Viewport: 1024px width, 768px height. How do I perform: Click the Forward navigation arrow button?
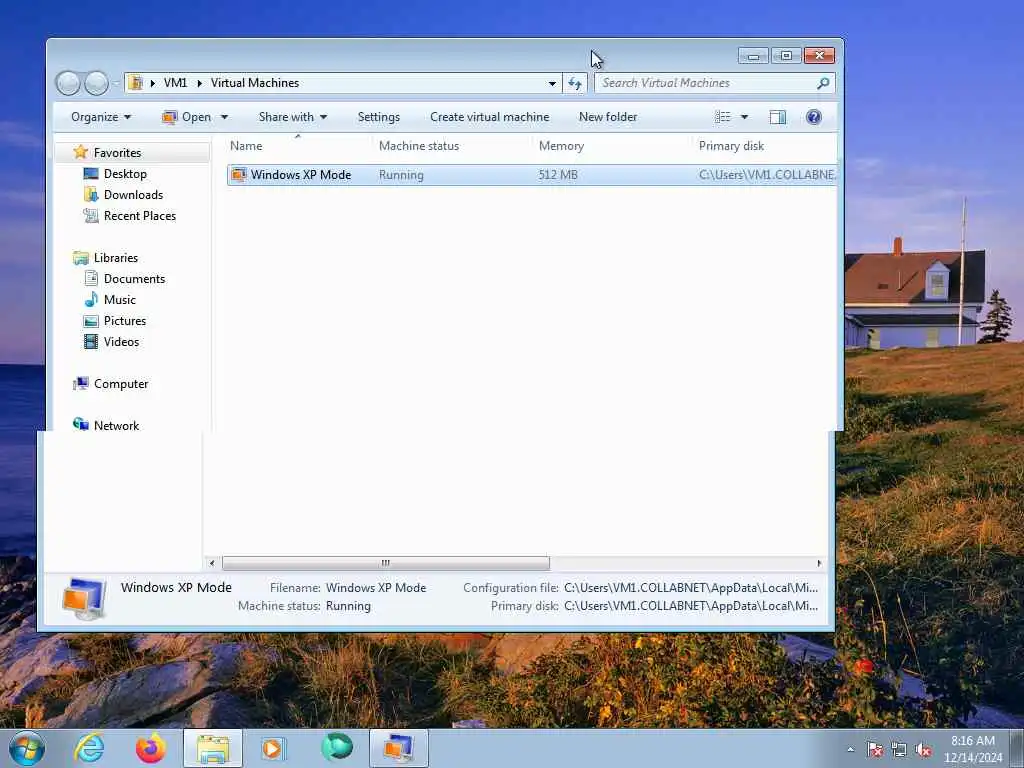pos(97,83)
